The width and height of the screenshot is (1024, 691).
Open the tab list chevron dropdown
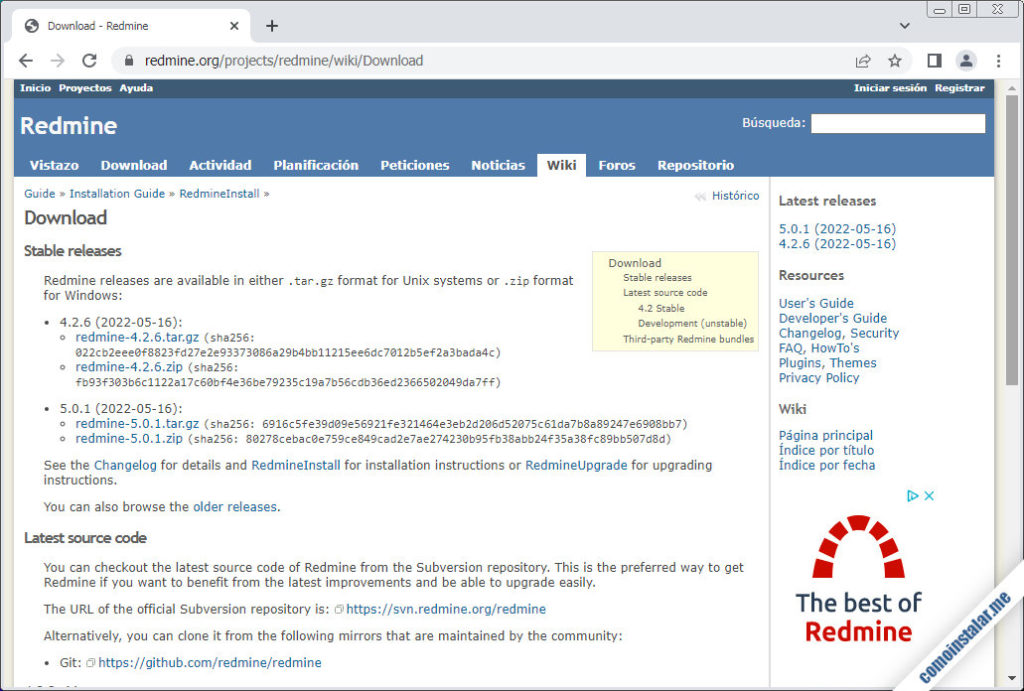(904, 24)
